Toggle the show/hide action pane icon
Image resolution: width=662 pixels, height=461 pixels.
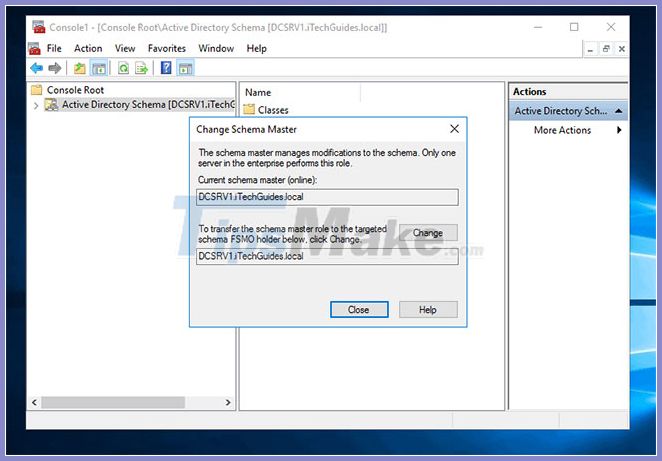[x=186, y=68]
